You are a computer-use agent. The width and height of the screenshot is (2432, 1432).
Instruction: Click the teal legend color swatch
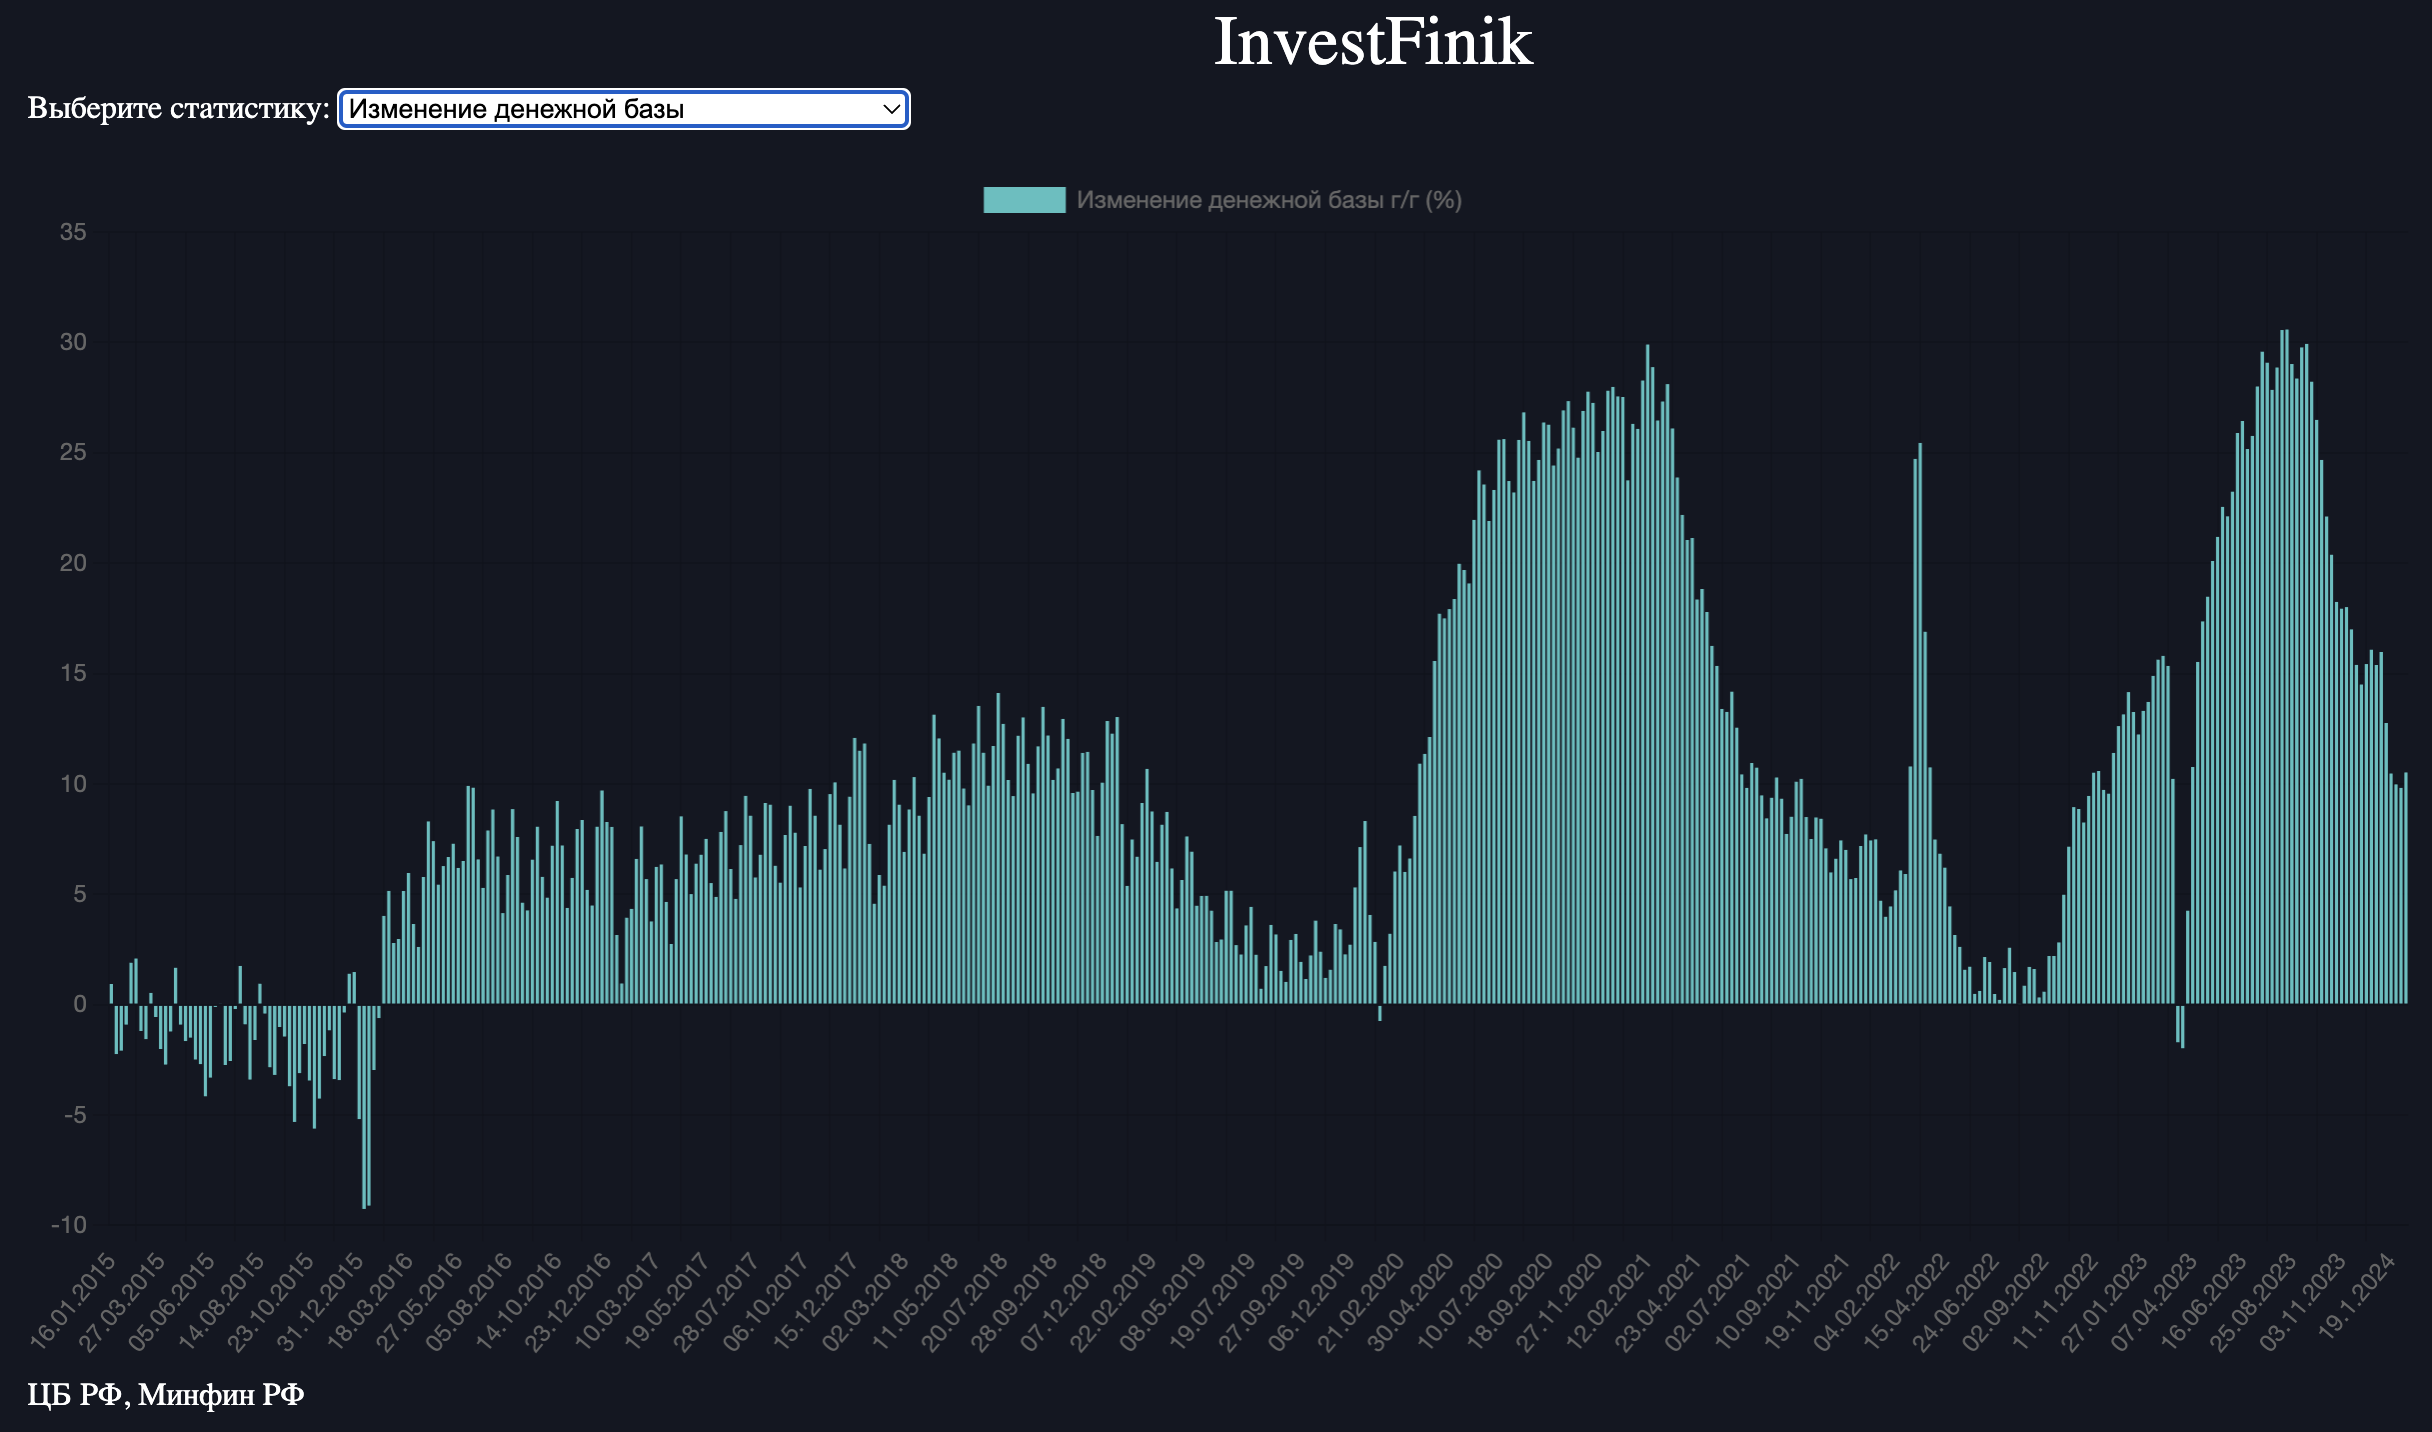click(1023, 200)
